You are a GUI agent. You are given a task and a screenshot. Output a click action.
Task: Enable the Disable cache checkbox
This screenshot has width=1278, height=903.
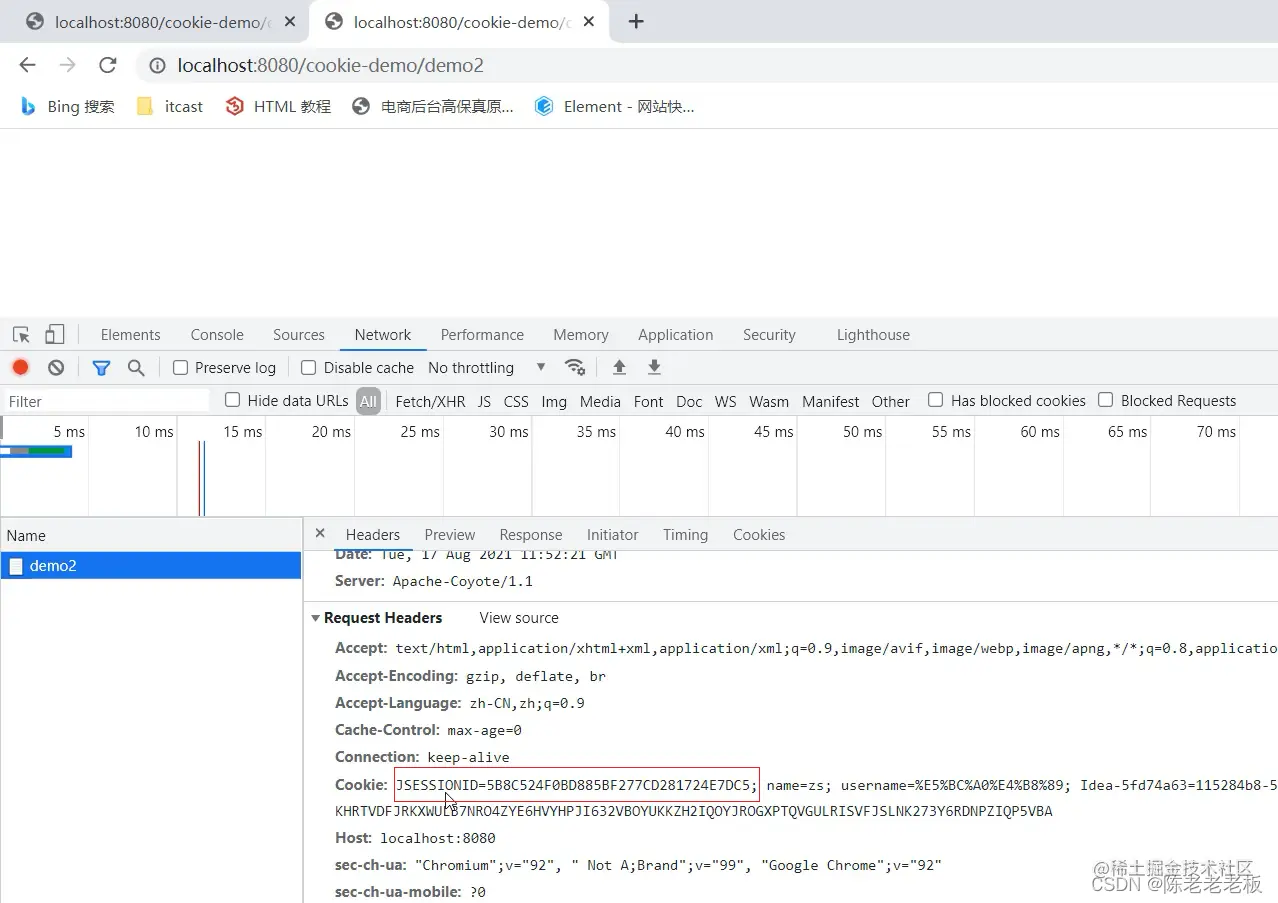308,368
